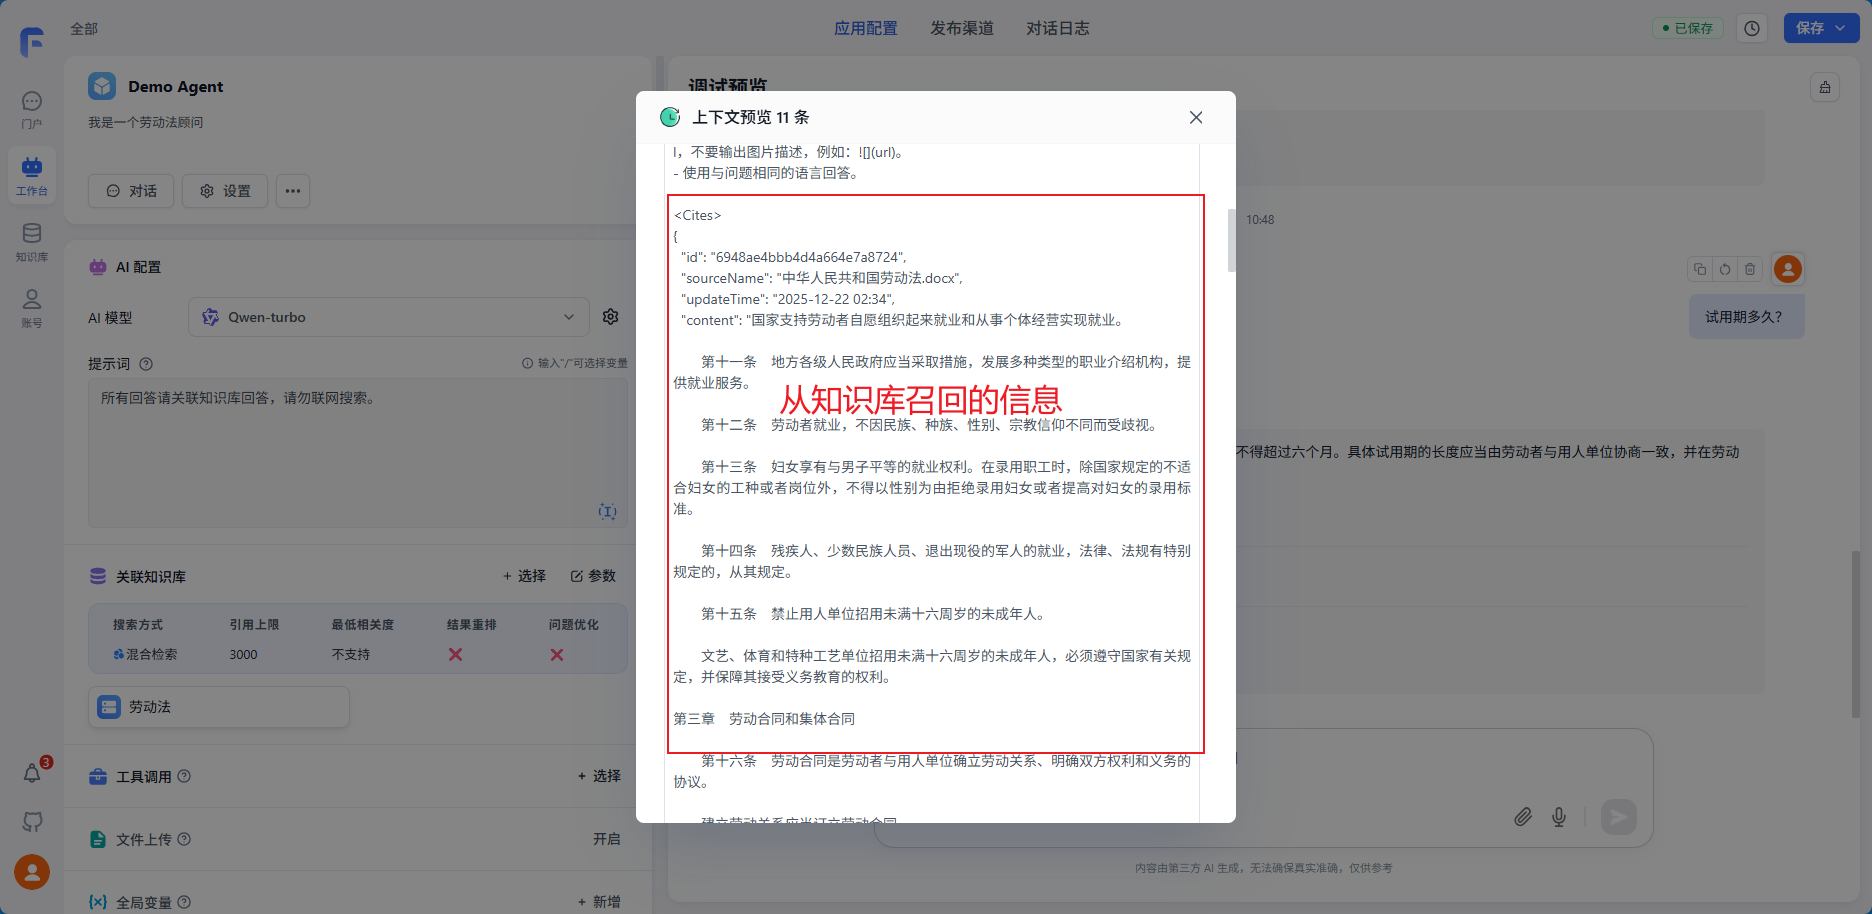Click the 提示词 prompt text area
This screenshot has width=1872, height=914.
click(x=357, y=452)
